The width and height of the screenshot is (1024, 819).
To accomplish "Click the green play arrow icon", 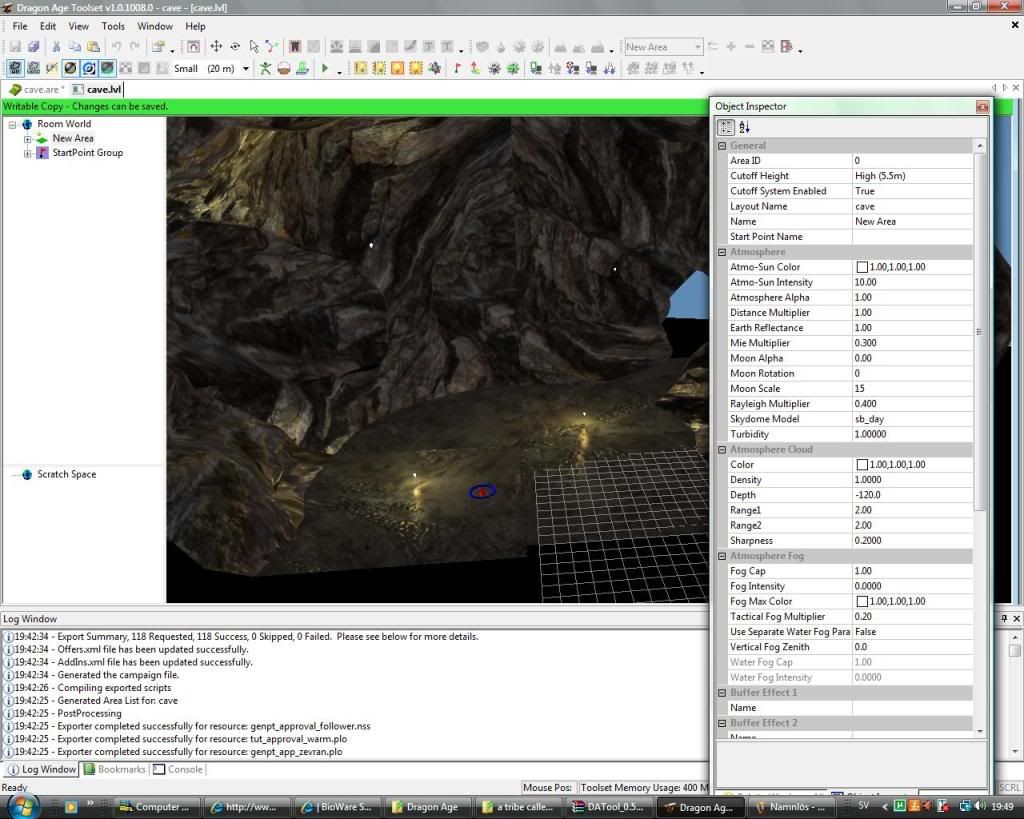I will [325, 69].
